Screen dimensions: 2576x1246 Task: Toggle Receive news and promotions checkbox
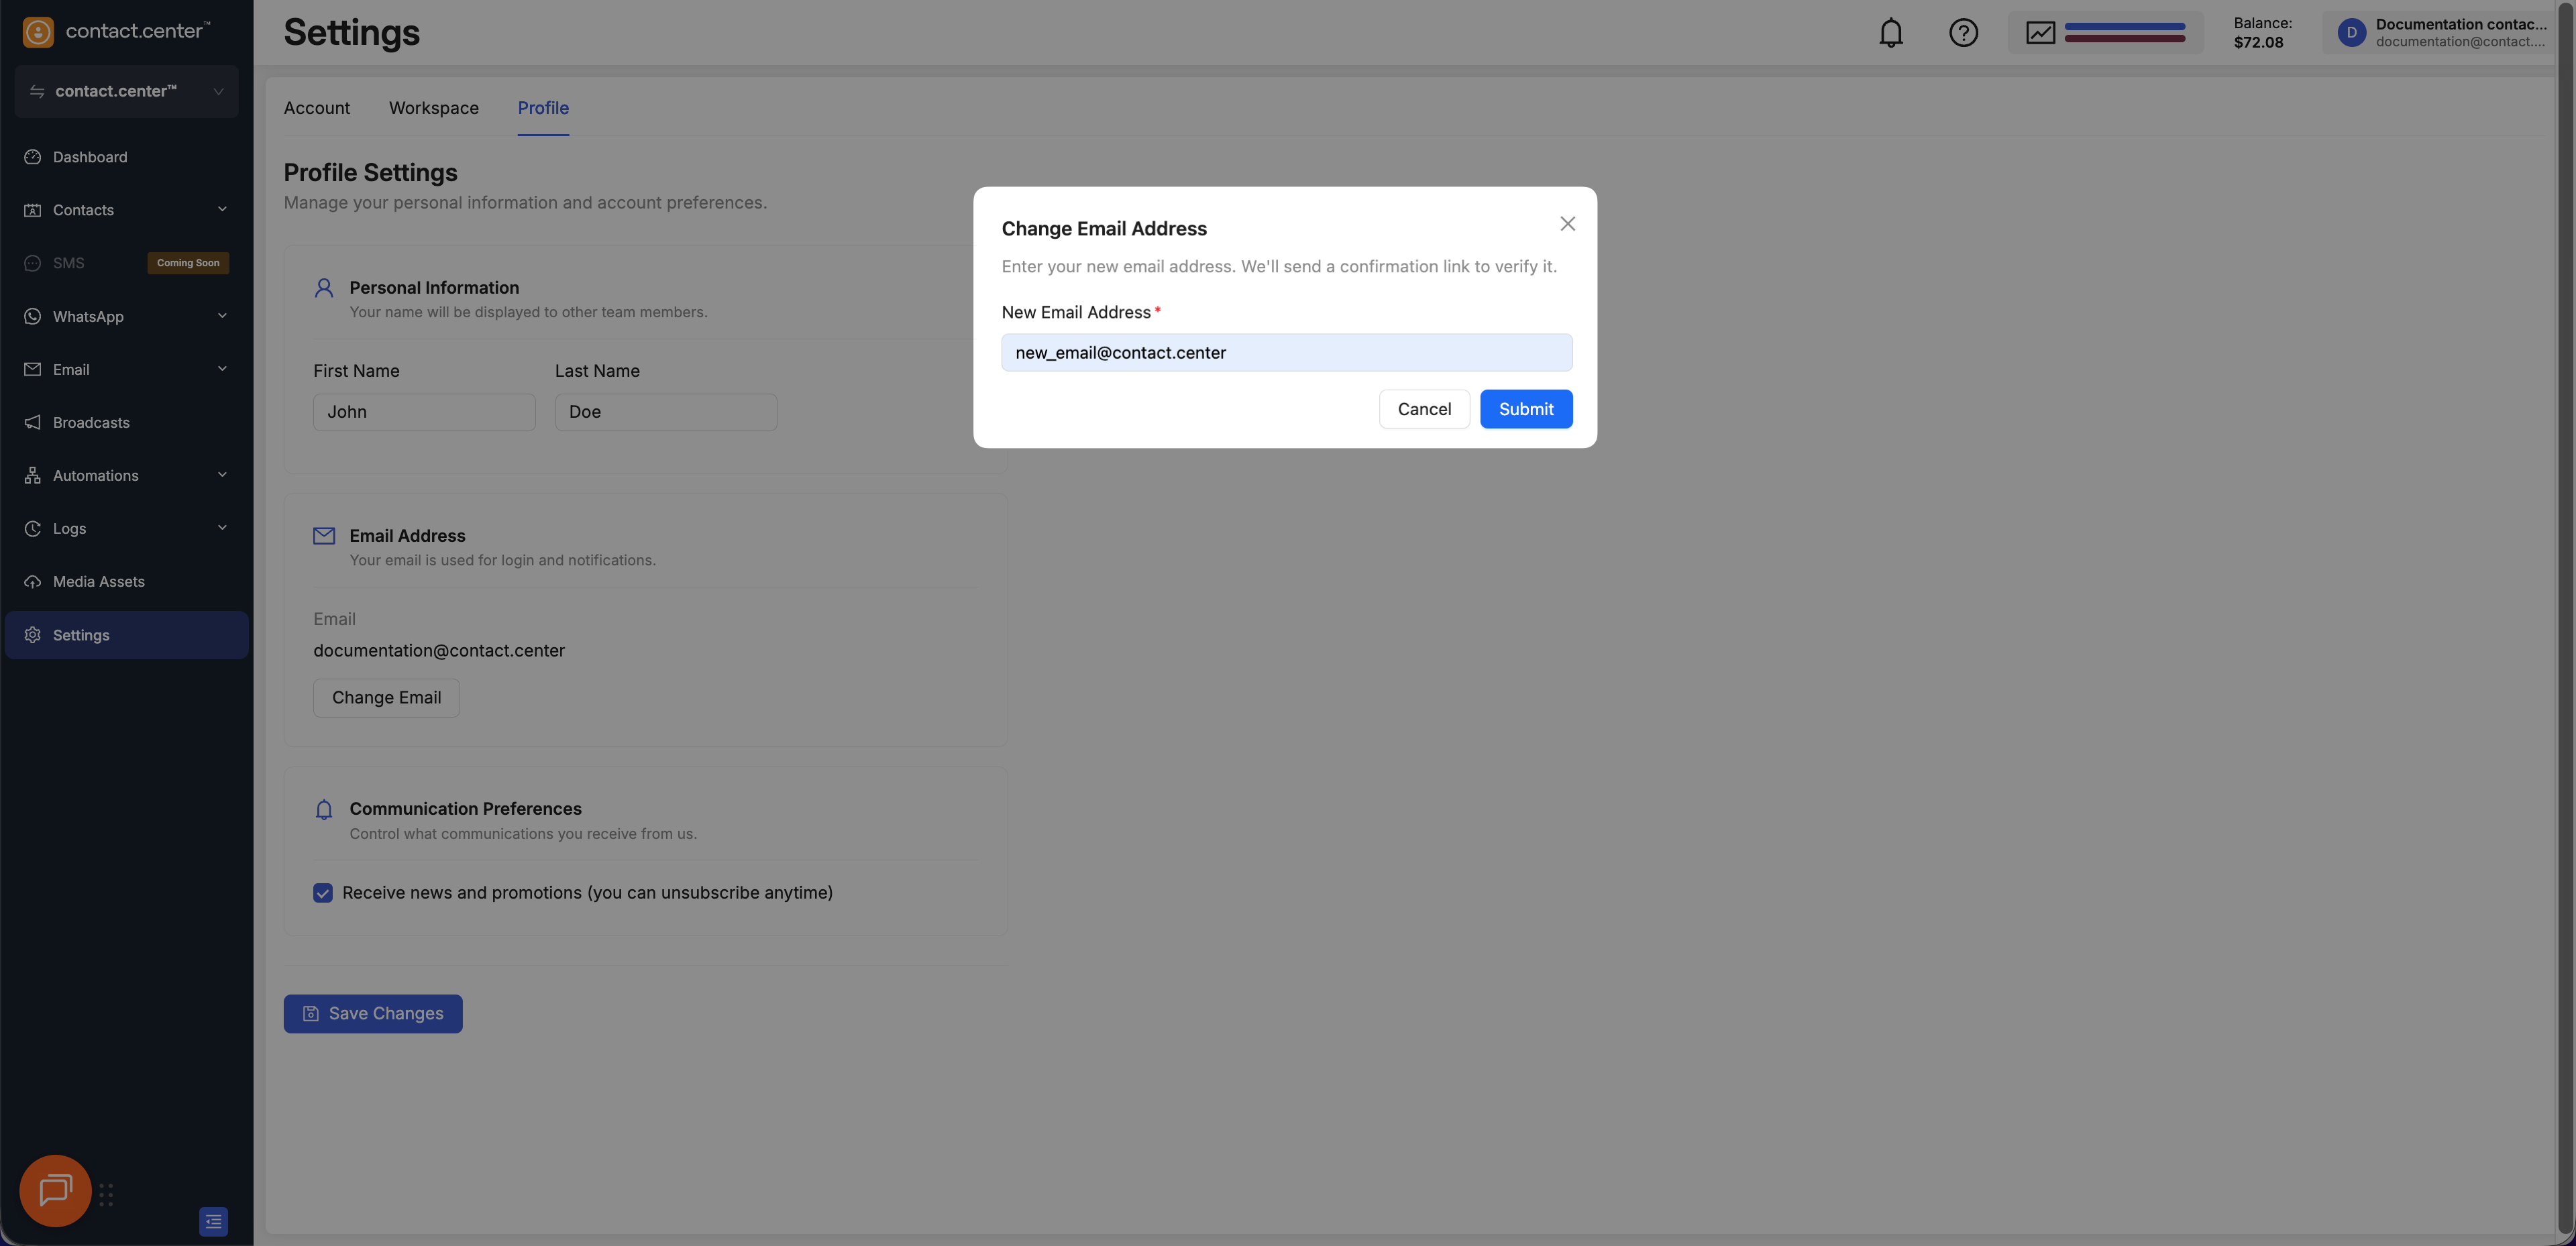pos(323,892)
